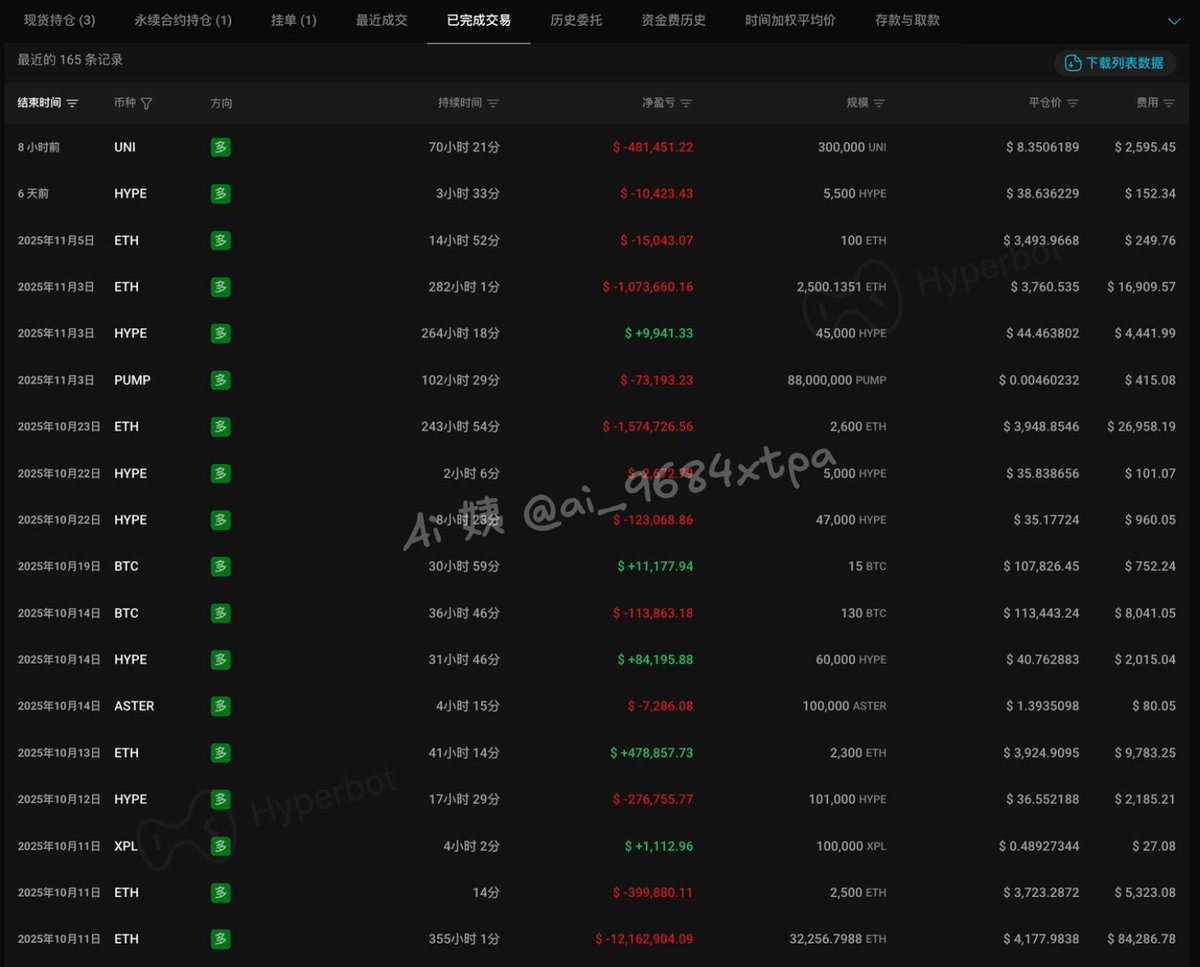1200x967 pixels.
Task: Sort by 净盈亏 column icon
Action: point(686,104)
